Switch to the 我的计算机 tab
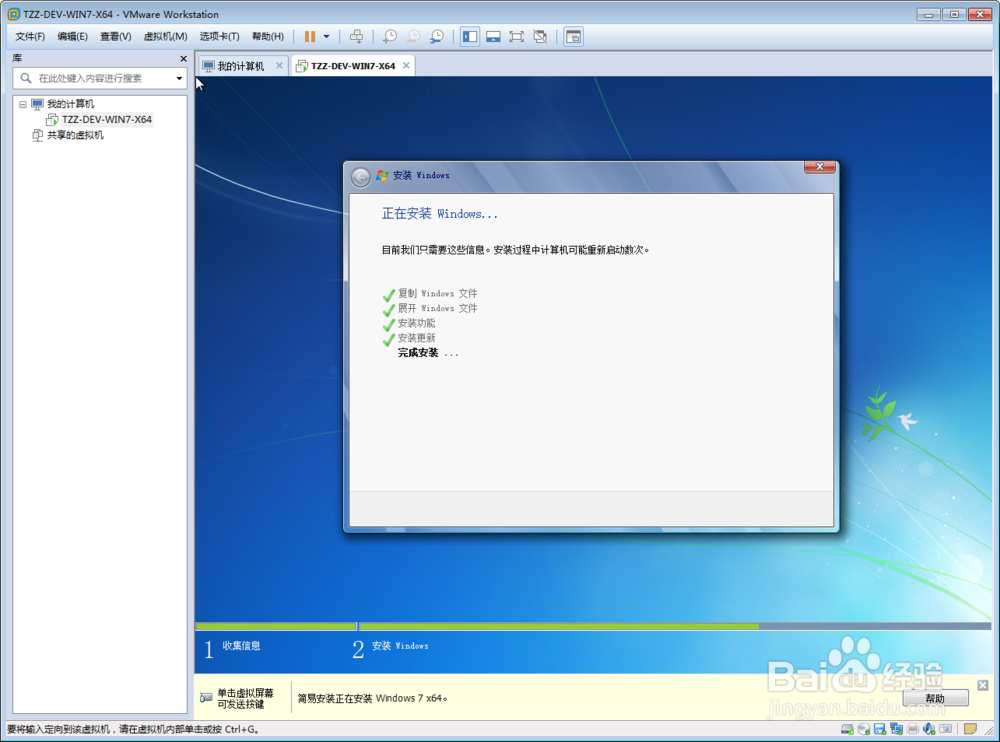 [240, 66]
